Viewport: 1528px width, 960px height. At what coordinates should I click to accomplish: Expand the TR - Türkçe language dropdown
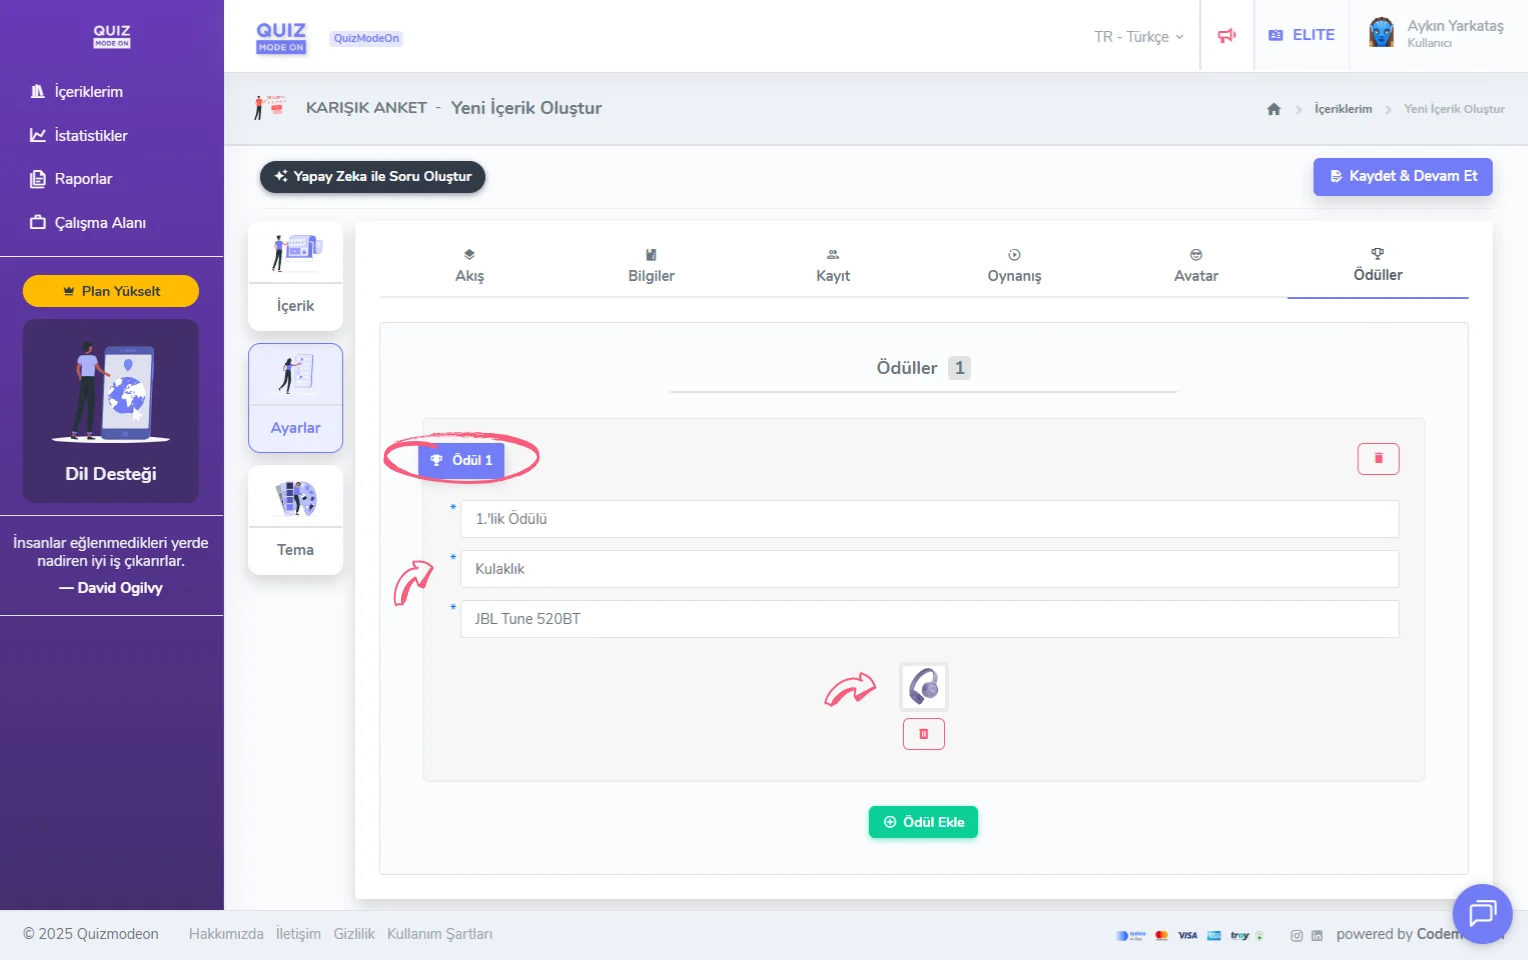click(x=1138, y=37)
